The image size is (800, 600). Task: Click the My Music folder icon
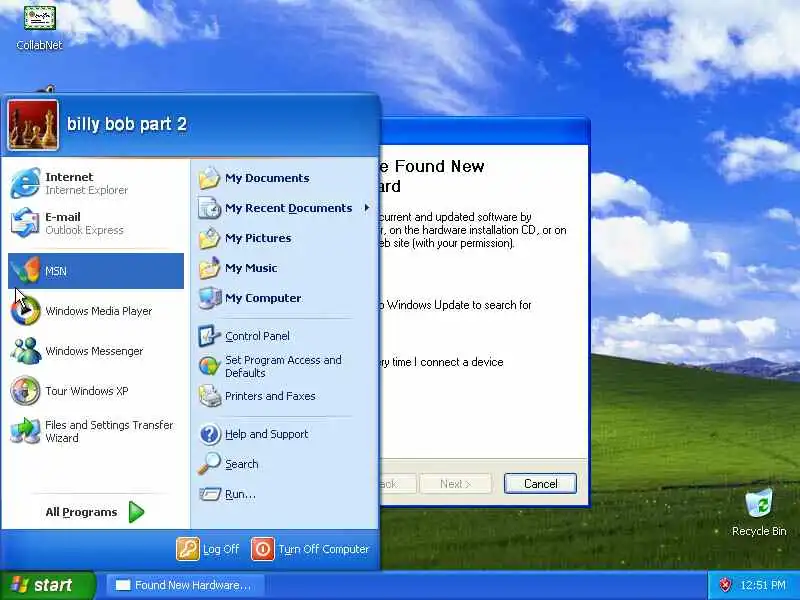tap(209, 268)
